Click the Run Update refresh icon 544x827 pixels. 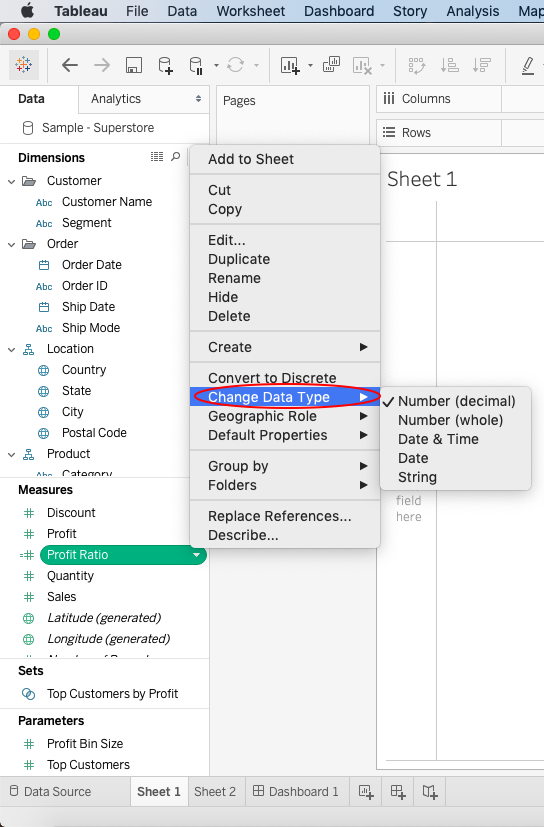[x=235, y=65]
